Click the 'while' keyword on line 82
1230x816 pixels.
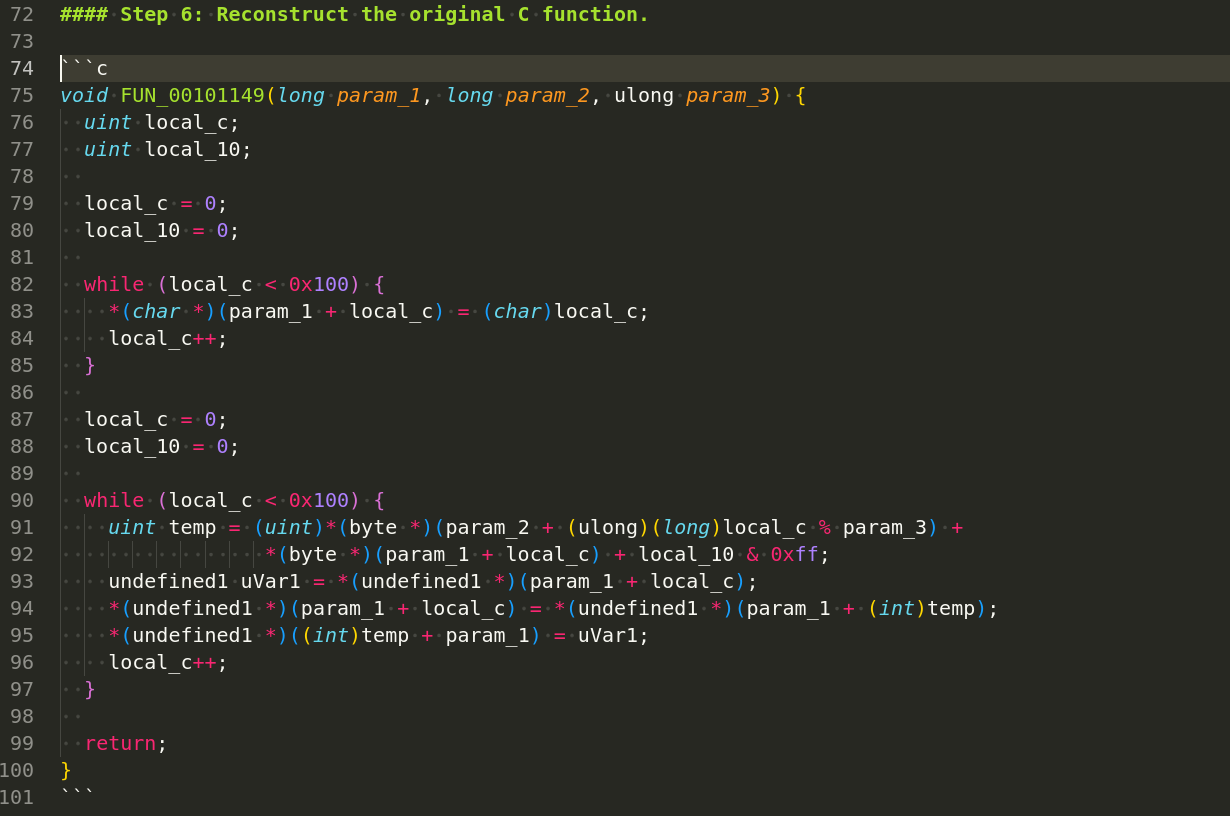click(114, 284)
